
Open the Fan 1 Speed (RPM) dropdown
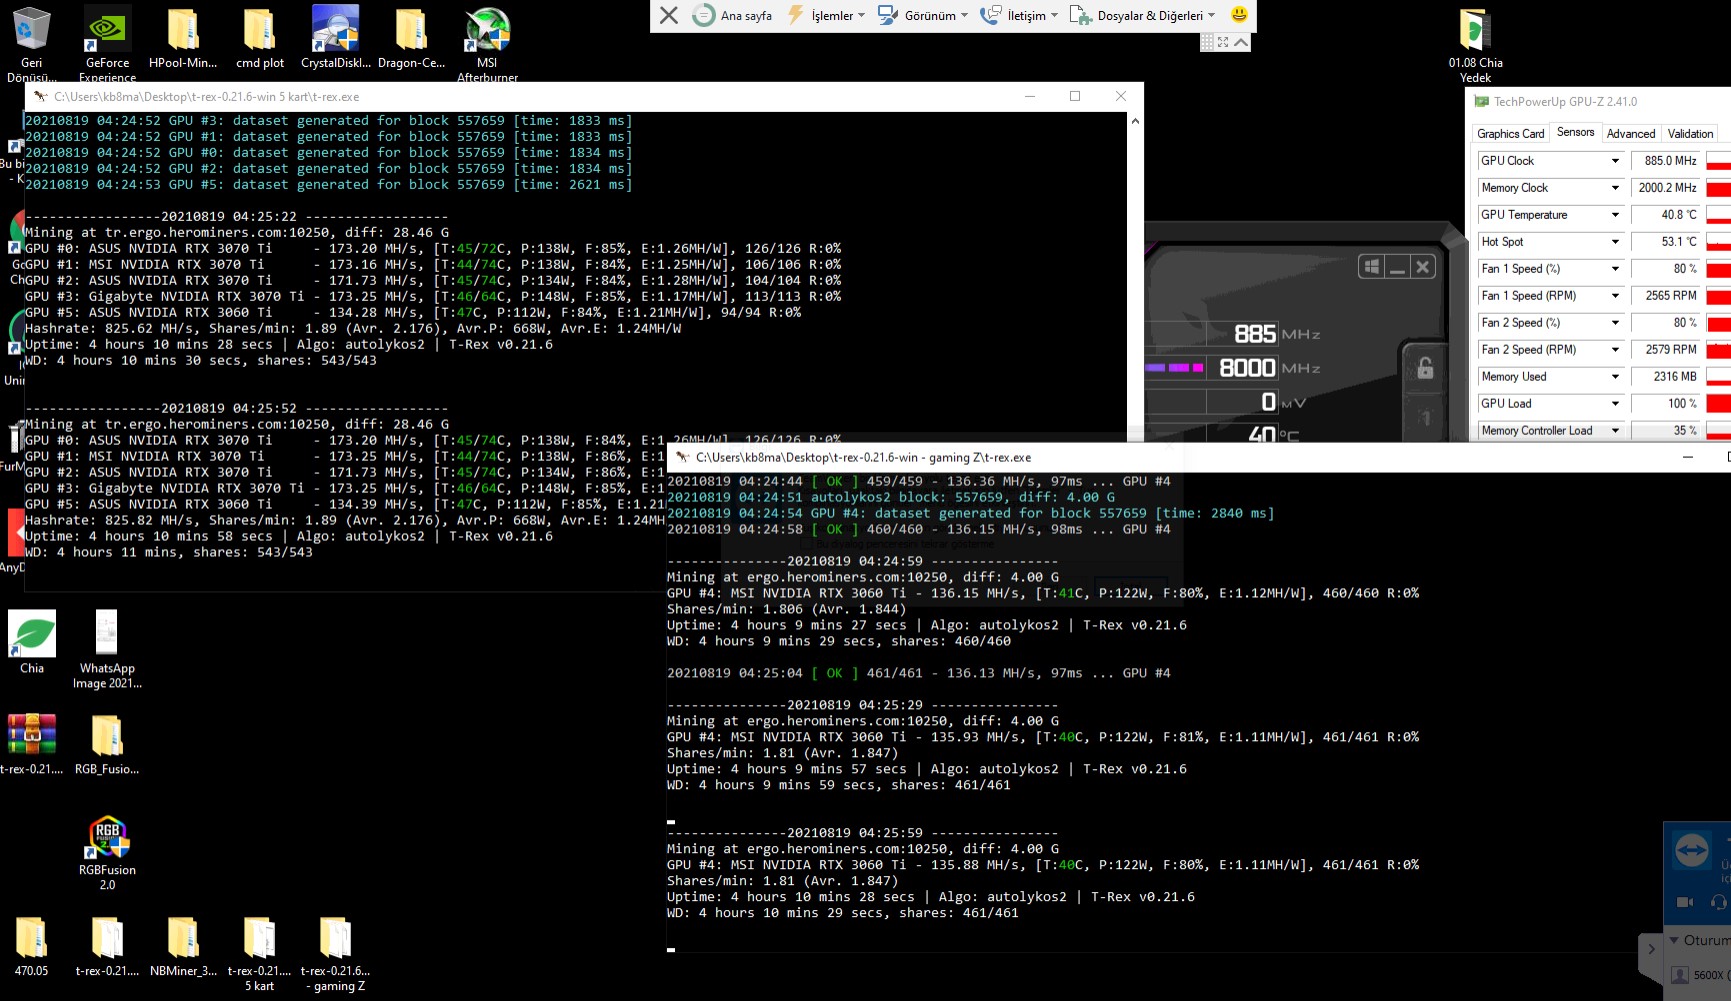pyautogui.click(x=1615, y=296)
